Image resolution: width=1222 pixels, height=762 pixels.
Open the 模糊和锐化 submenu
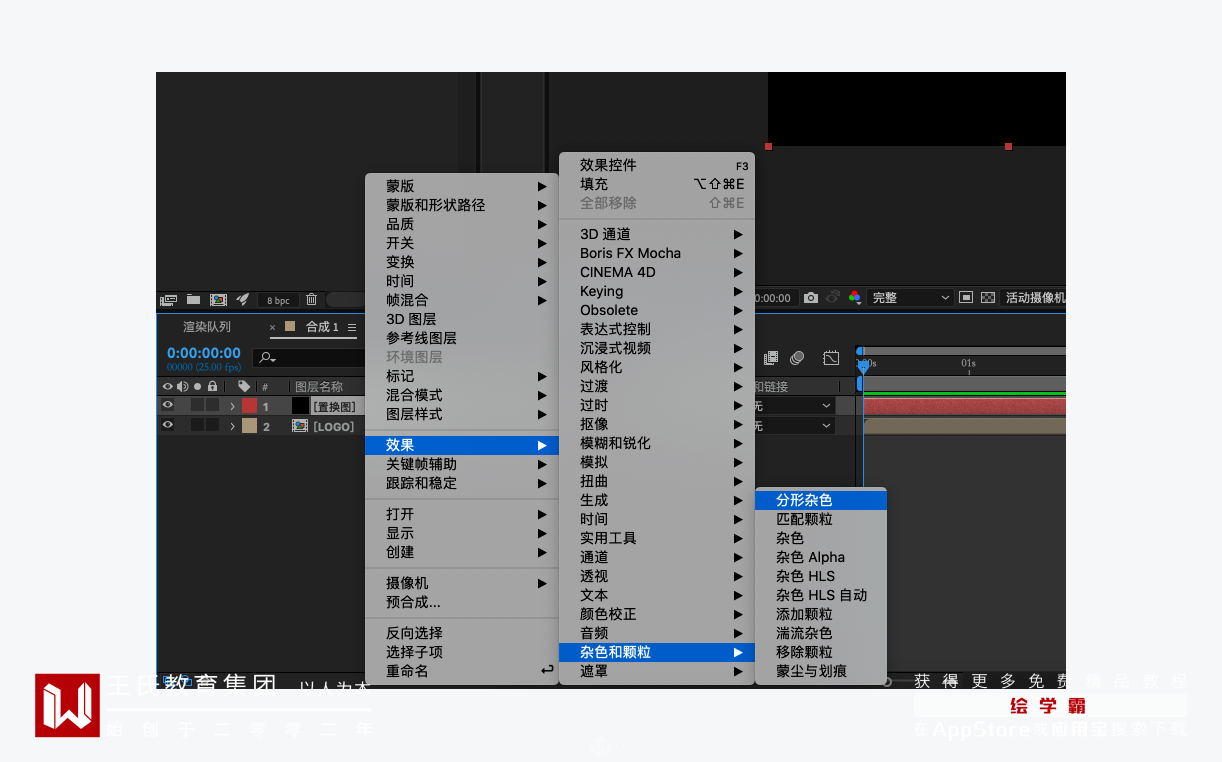pyautogui.click(x=657, y=443)
